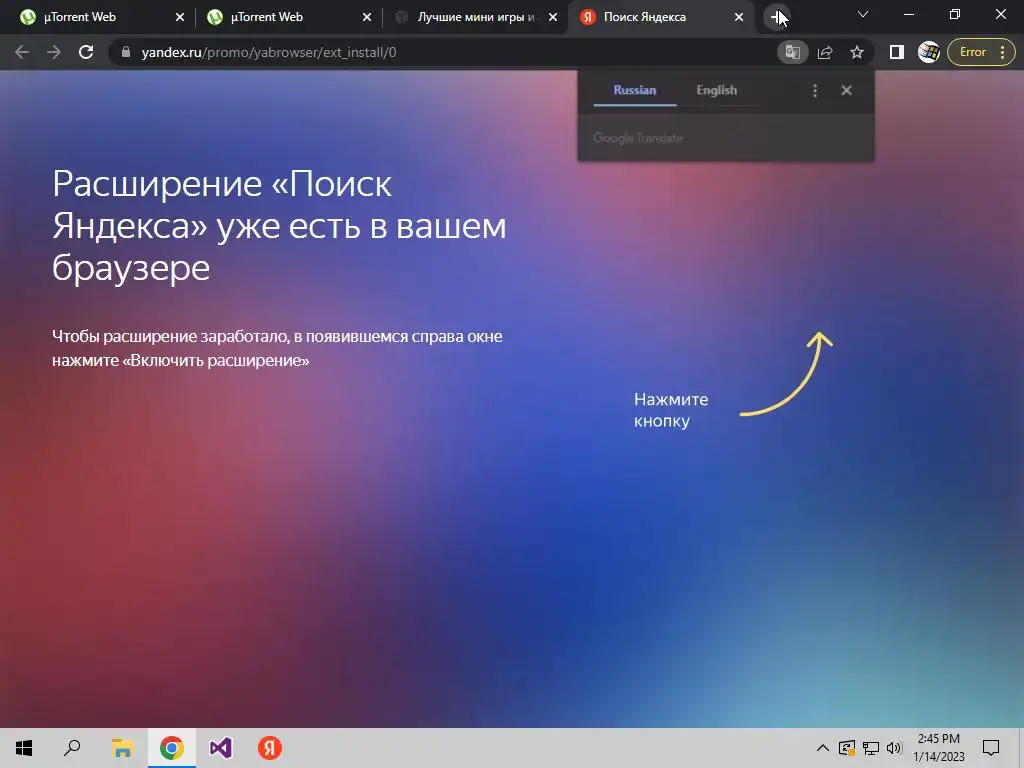Bookmark this page with the star icon
The image size is (1024, 768).
click(x=857, y=52)
